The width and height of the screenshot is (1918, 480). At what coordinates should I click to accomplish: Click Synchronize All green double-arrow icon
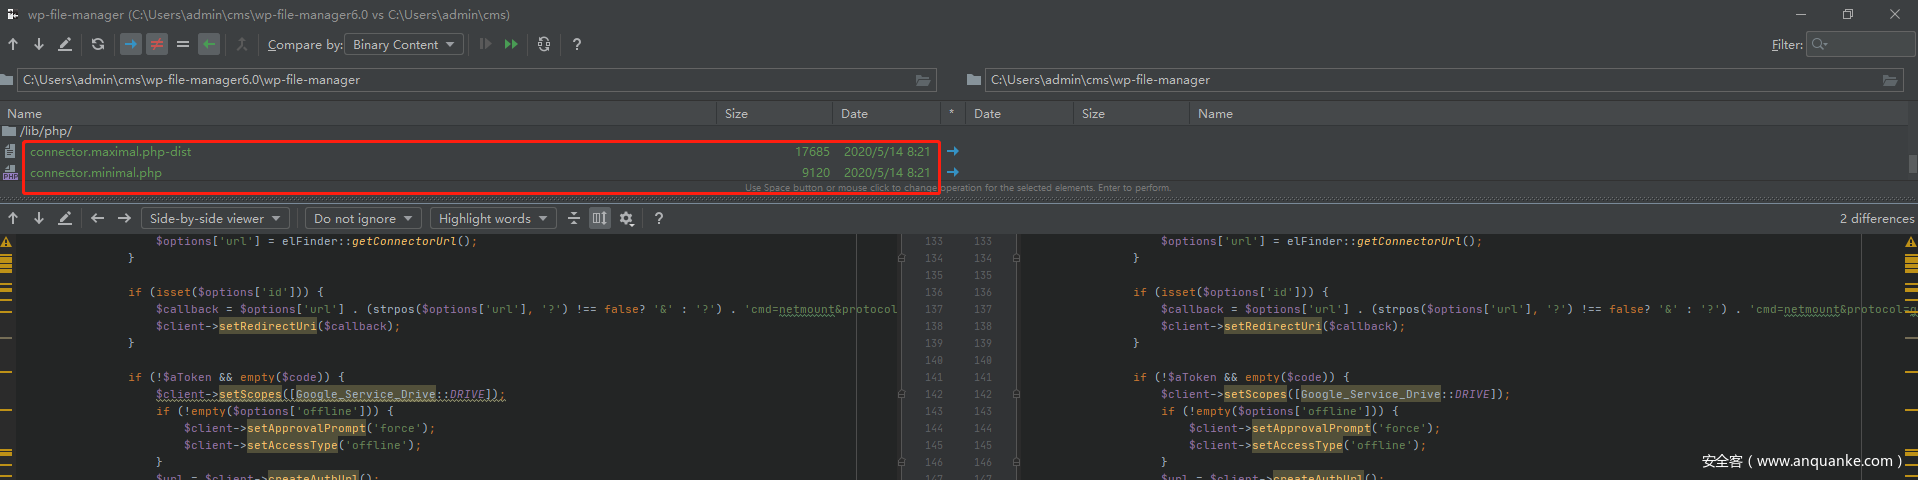pyautogui.click(x=511, y=44)
